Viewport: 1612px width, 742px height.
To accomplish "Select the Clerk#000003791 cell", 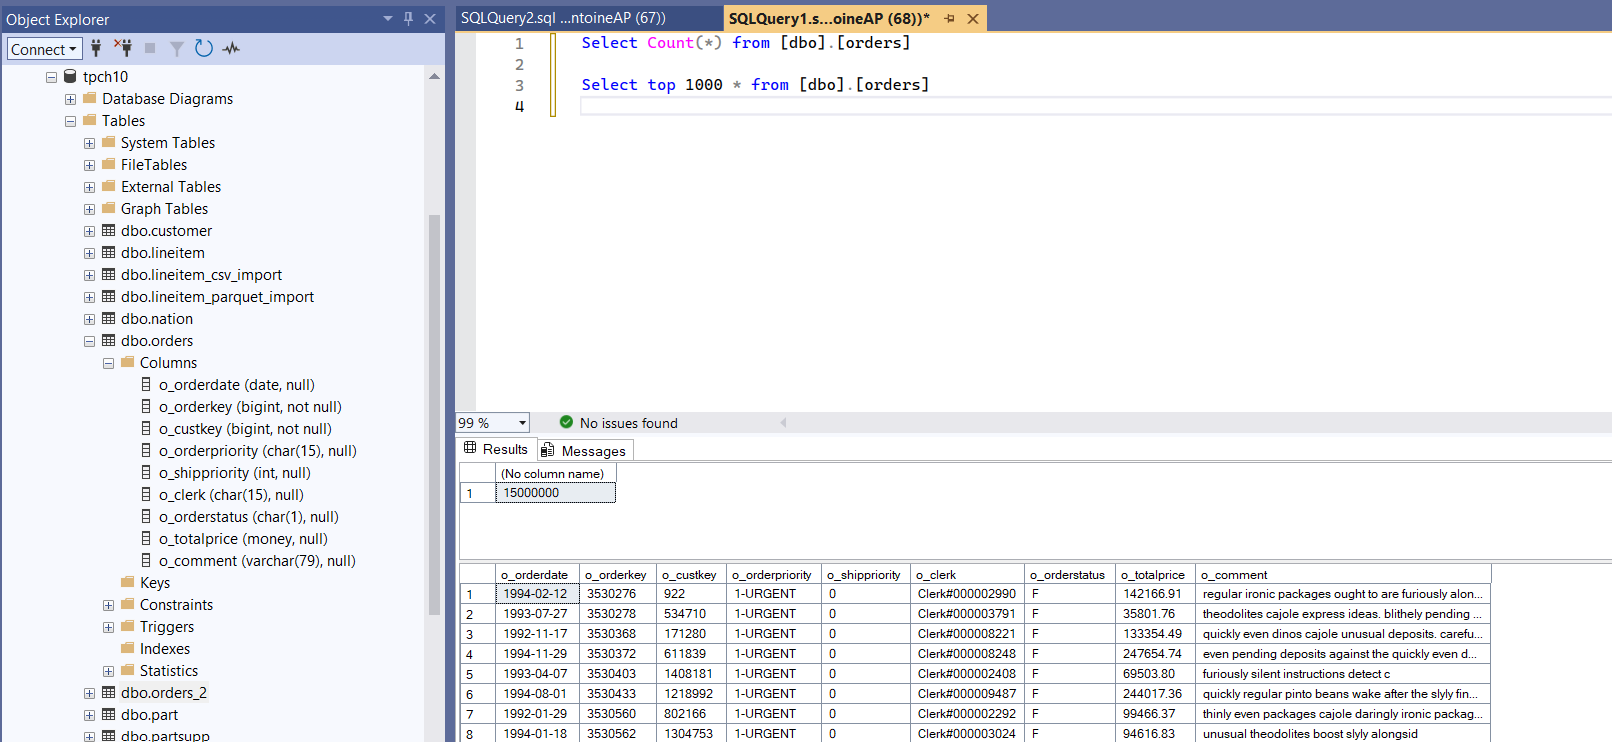I will coord(967,614).
